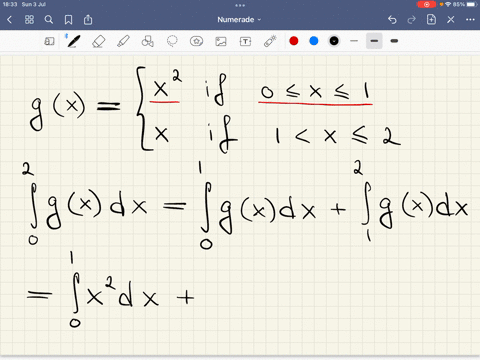The height and width of the screenshot is (360, 480).
Task: Select the Image insert tool
Action: 221,41
